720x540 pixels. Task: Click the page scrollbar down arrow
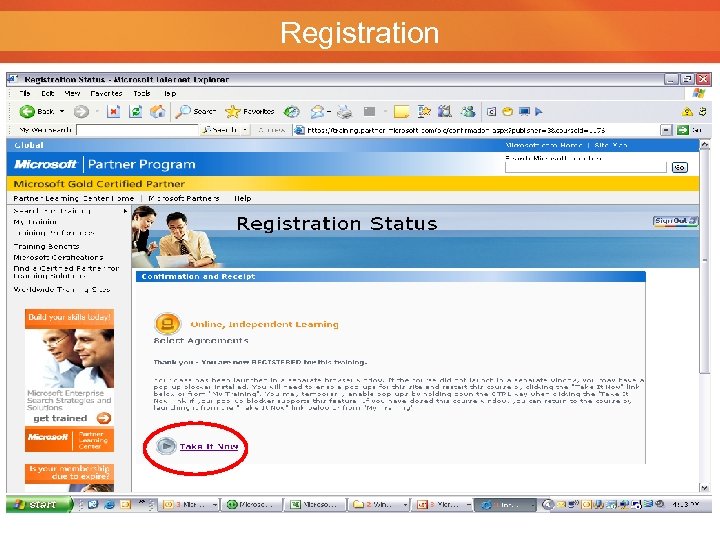point(704,488)
